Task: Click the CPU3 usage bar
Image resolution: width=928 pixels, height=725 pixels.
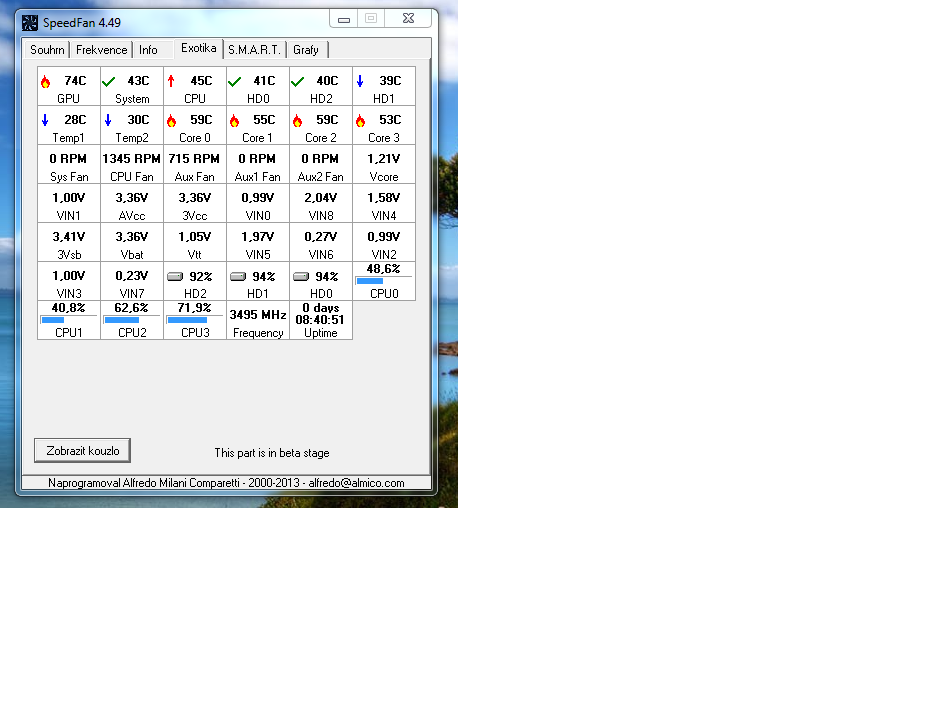Action: 195,320
